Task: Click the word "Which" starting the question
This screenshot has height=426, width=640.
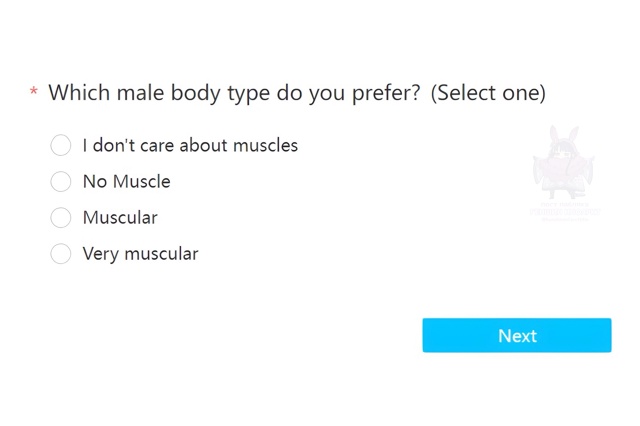Action: (79, 92)
